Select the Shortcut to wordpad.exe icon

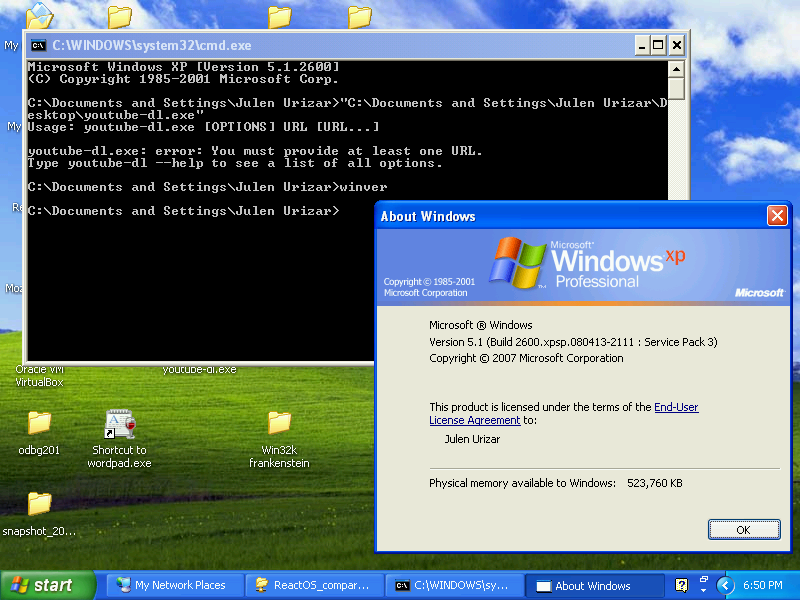click(x=119, y=425)
